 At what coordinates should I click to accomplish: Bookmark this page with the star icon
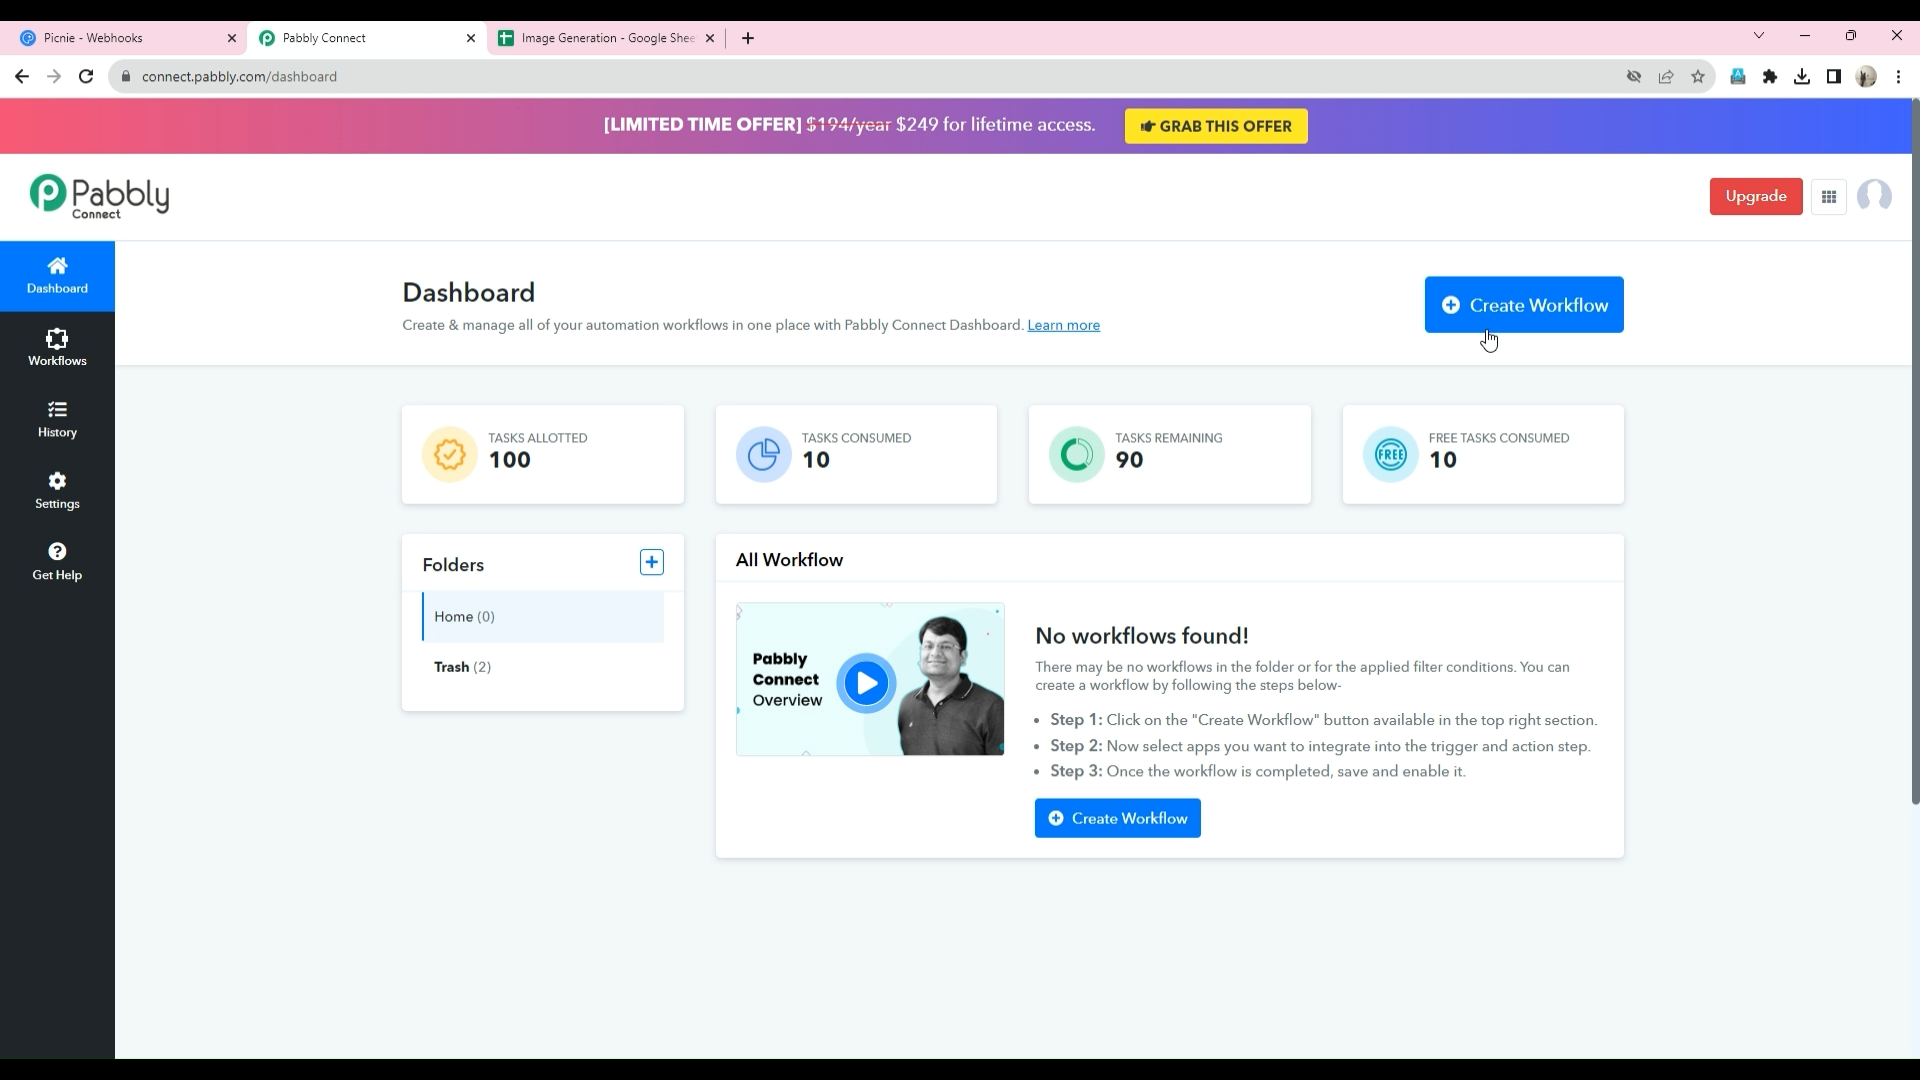tap(1697, 77)
